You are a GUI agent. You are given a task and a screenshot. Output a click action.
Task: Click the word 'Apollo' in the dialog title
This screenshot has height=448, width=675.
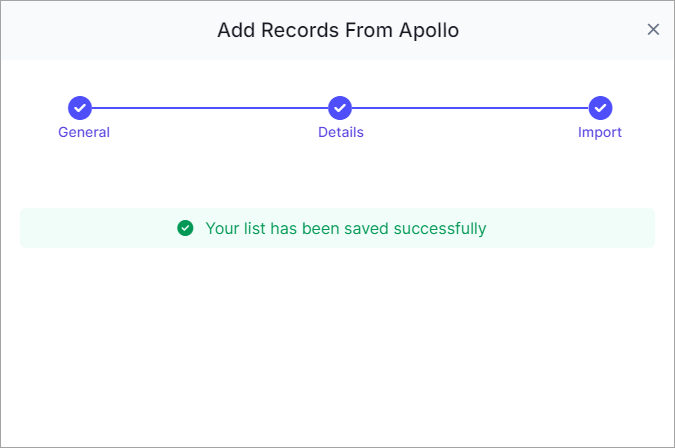point(429,30)
